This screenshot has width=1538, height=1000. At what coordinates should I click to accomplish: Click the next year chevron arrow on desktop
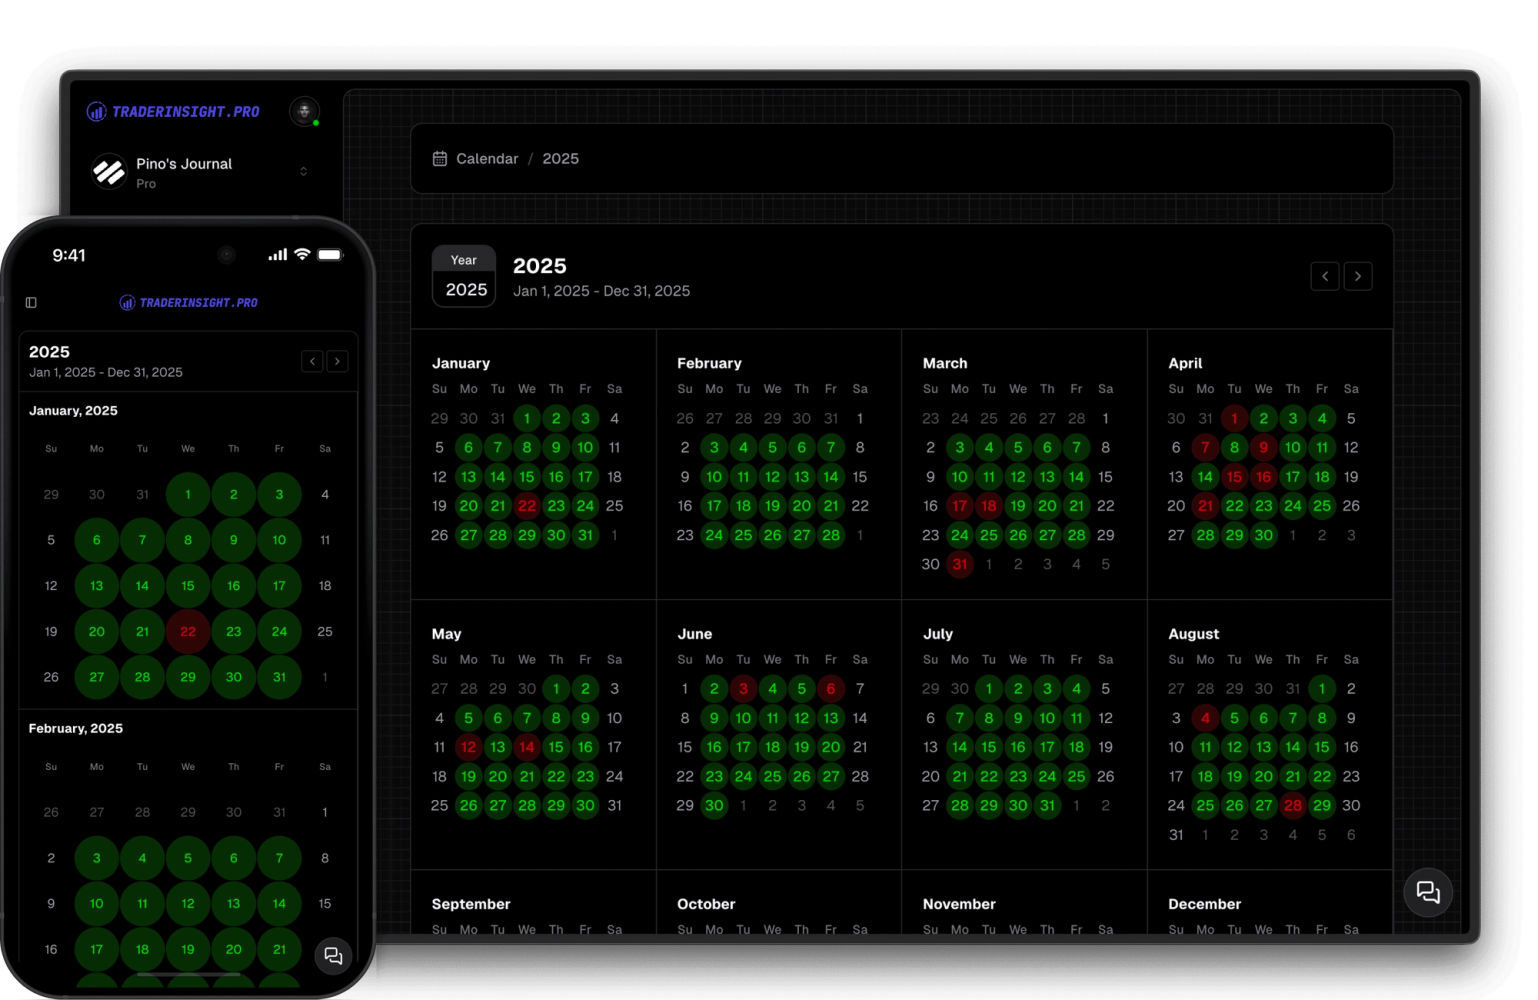(x=1358, y=276)
